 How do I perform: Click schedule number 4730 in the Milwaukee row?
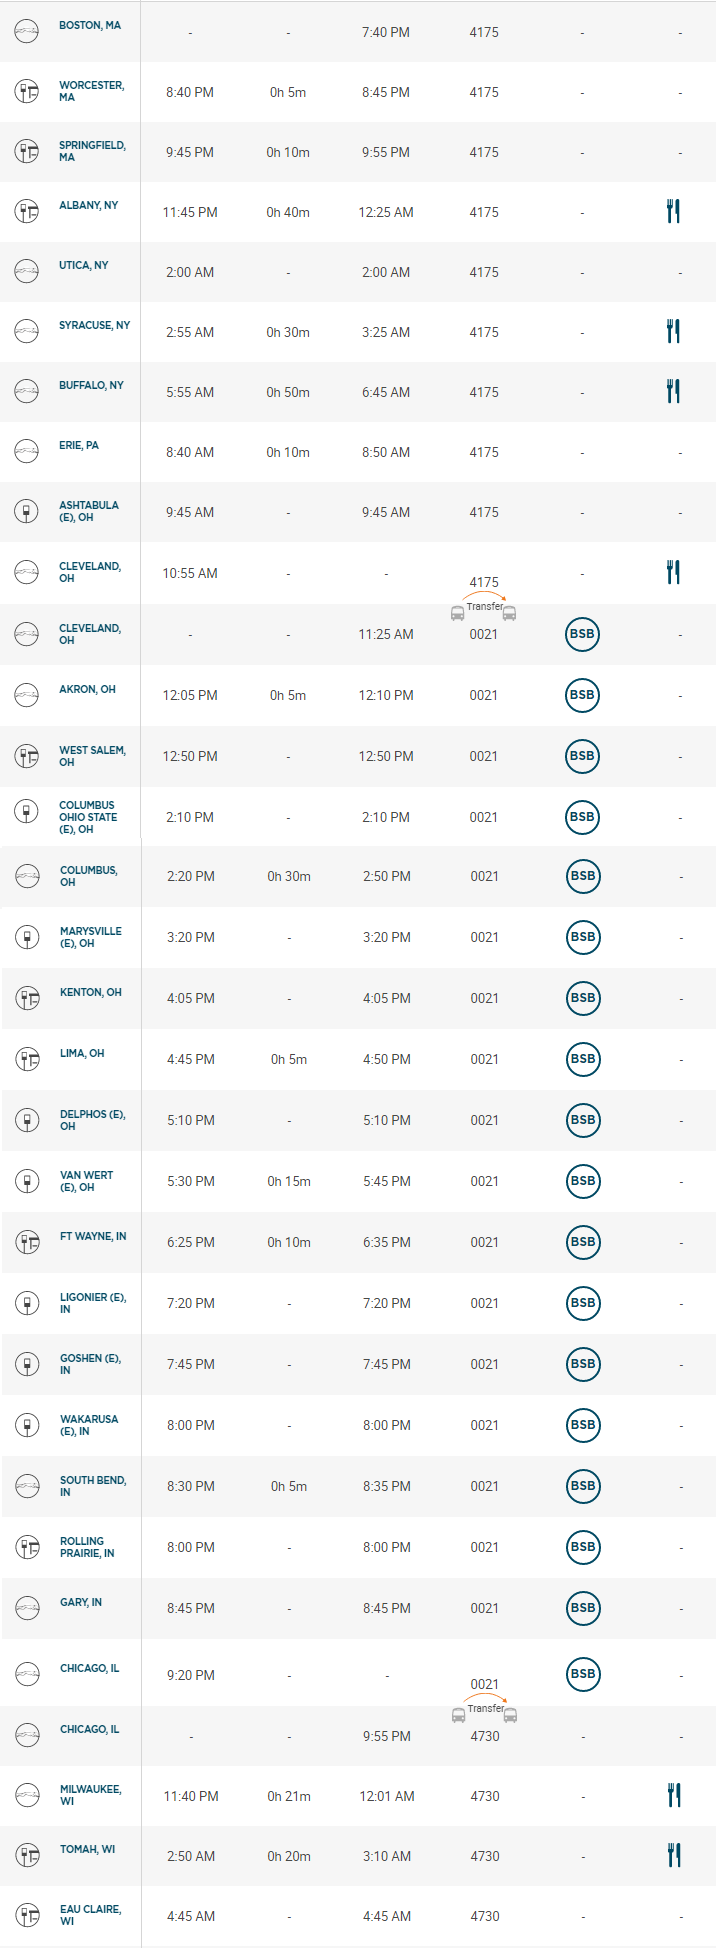pyautogui.click(x=485, y=1796)
